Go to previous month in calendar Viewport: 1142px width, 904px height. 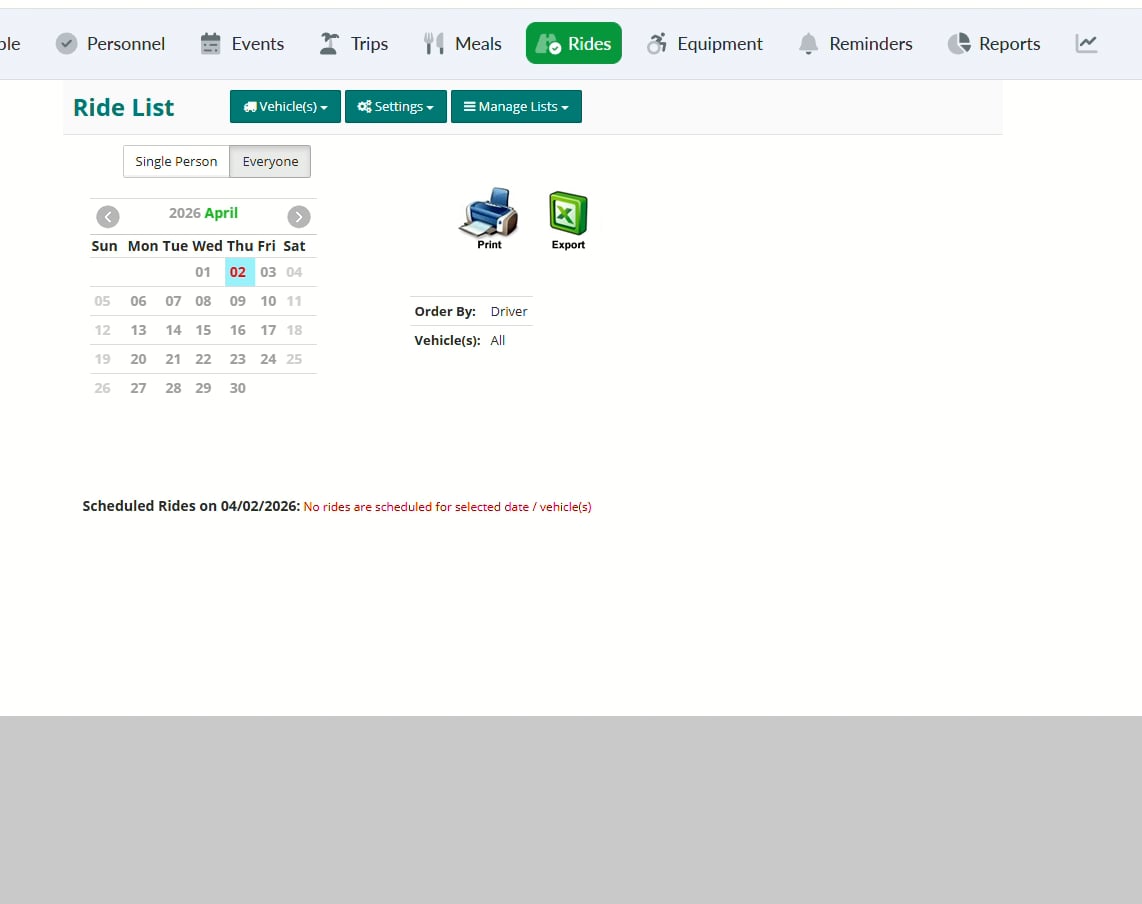[108, 216]
